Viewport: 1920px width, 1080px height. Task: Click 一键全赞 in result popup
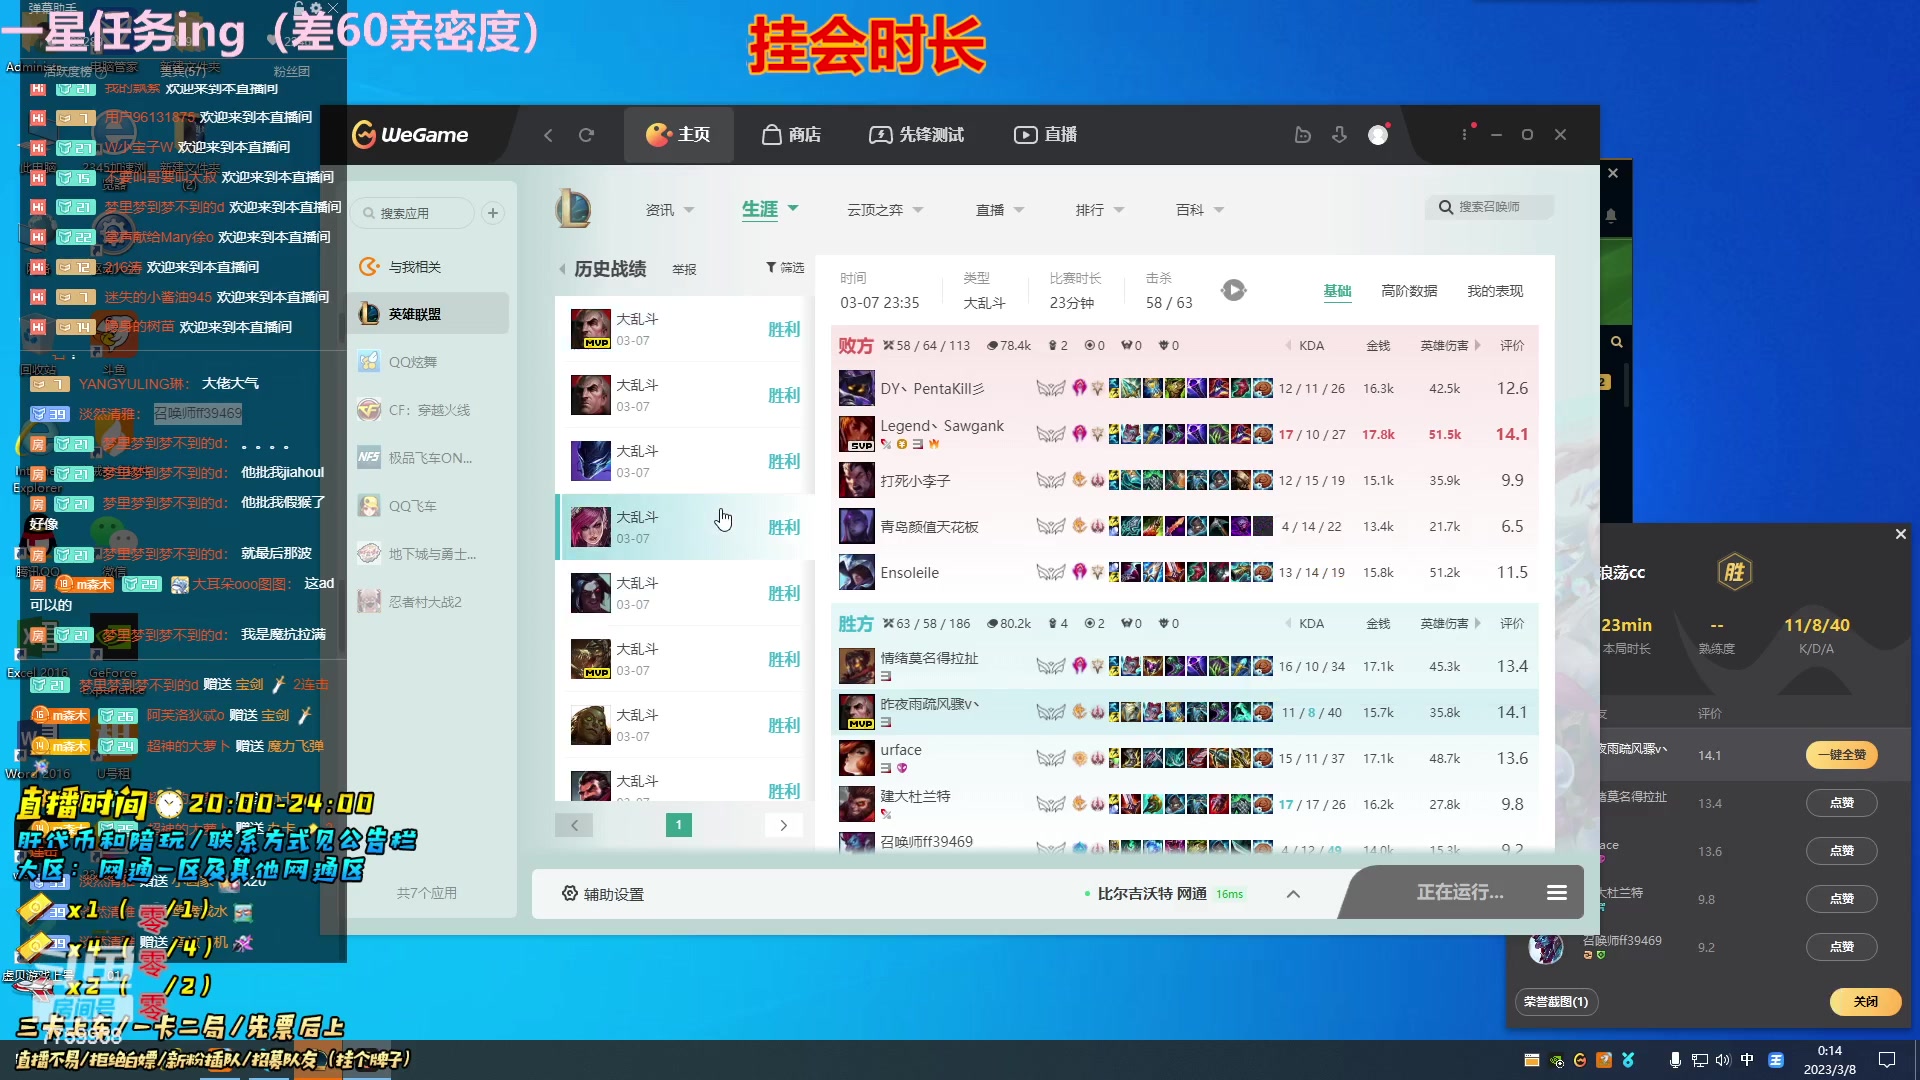[x=1842, y=755]
